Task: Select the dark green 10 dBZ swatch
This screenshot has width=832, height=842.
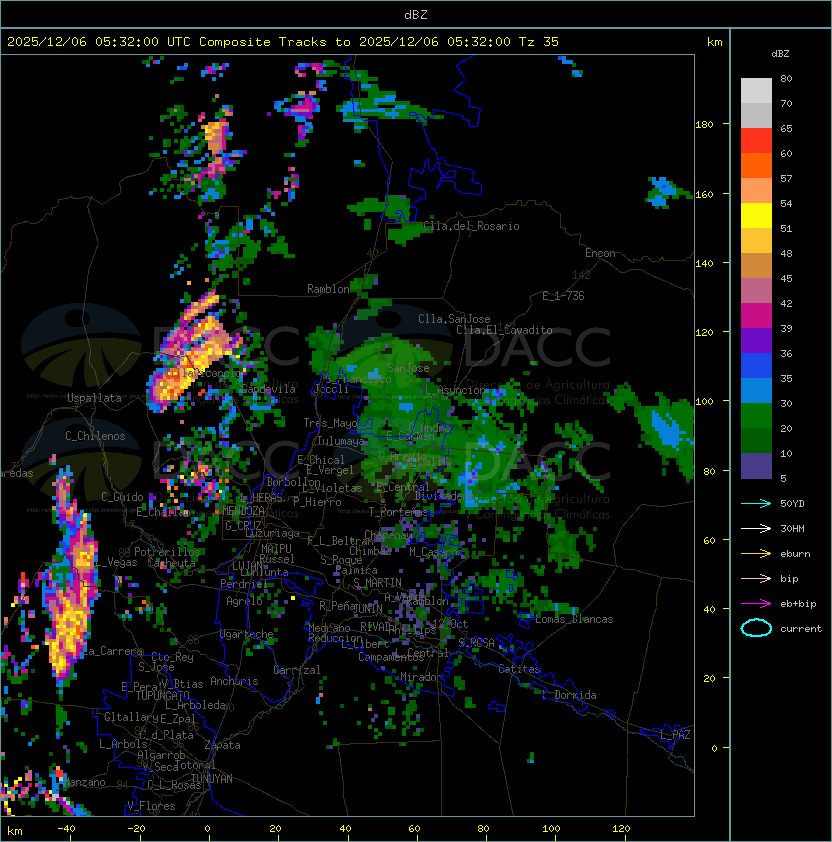Action: coord(756,441)
